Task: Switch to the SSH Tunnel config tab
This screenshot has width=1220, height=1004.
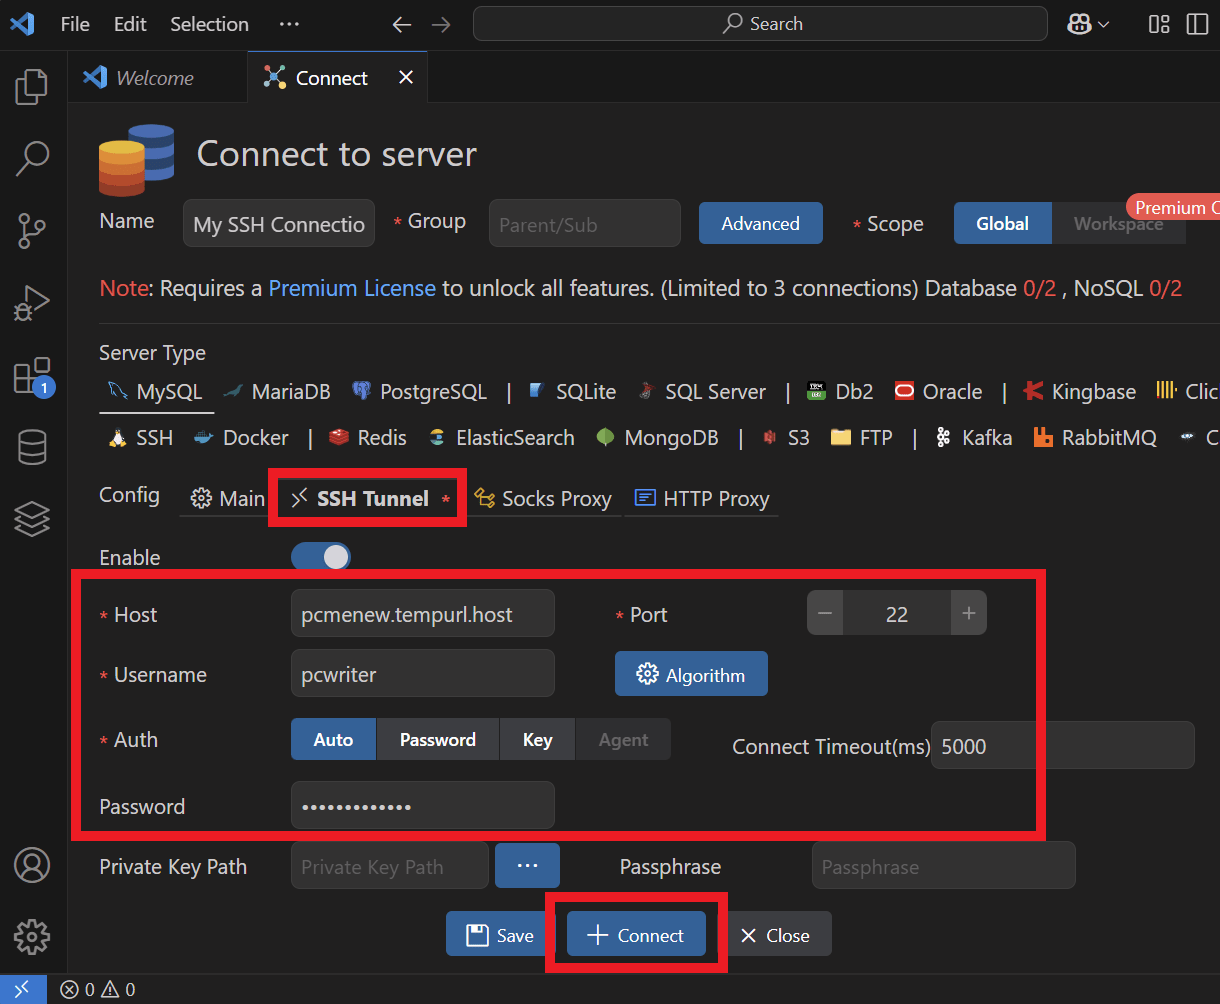Action: click(x=371, y=498)
